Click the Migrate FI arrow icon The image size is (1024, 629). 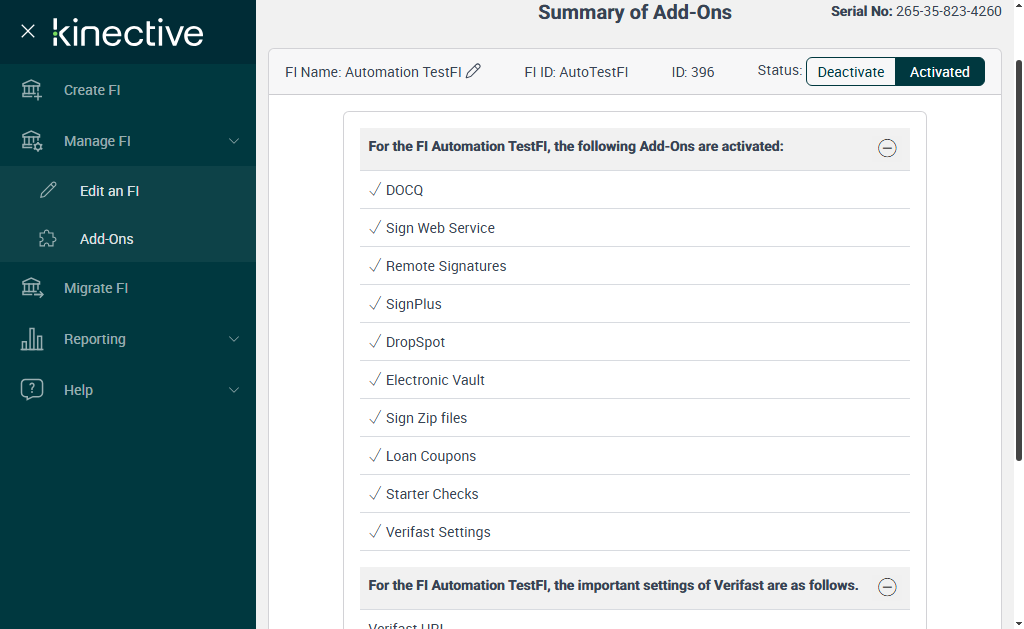32,288
